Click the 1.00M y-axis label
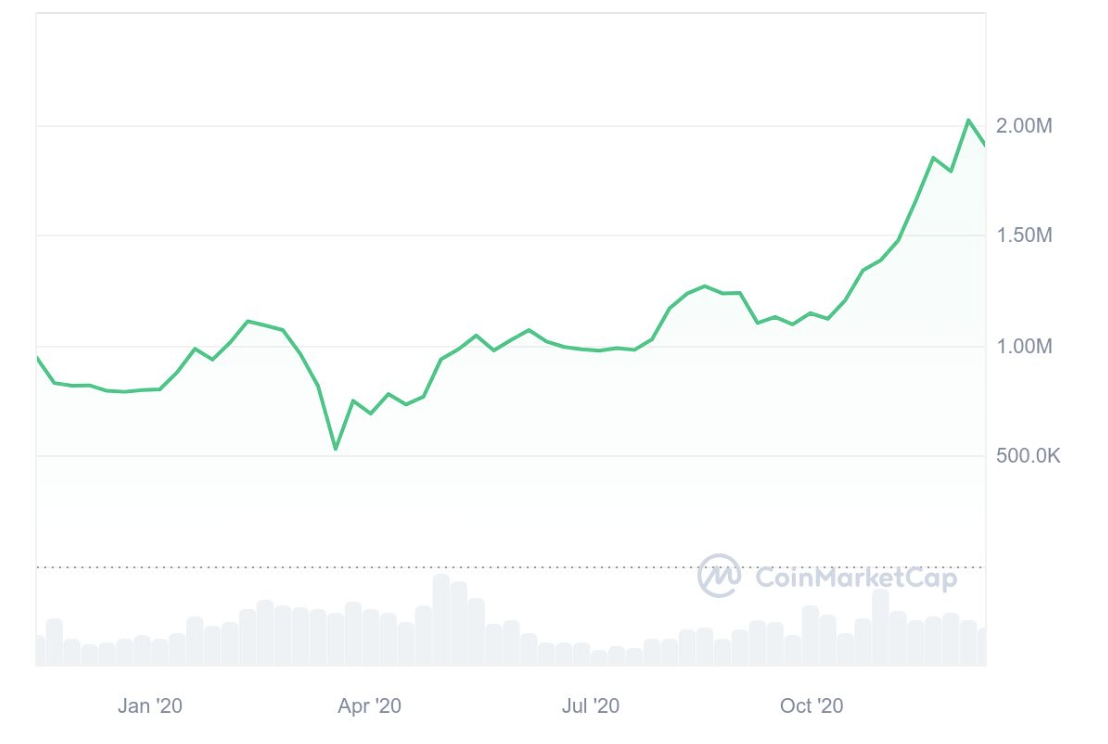1108x744 pixels. coord(1024,346)
